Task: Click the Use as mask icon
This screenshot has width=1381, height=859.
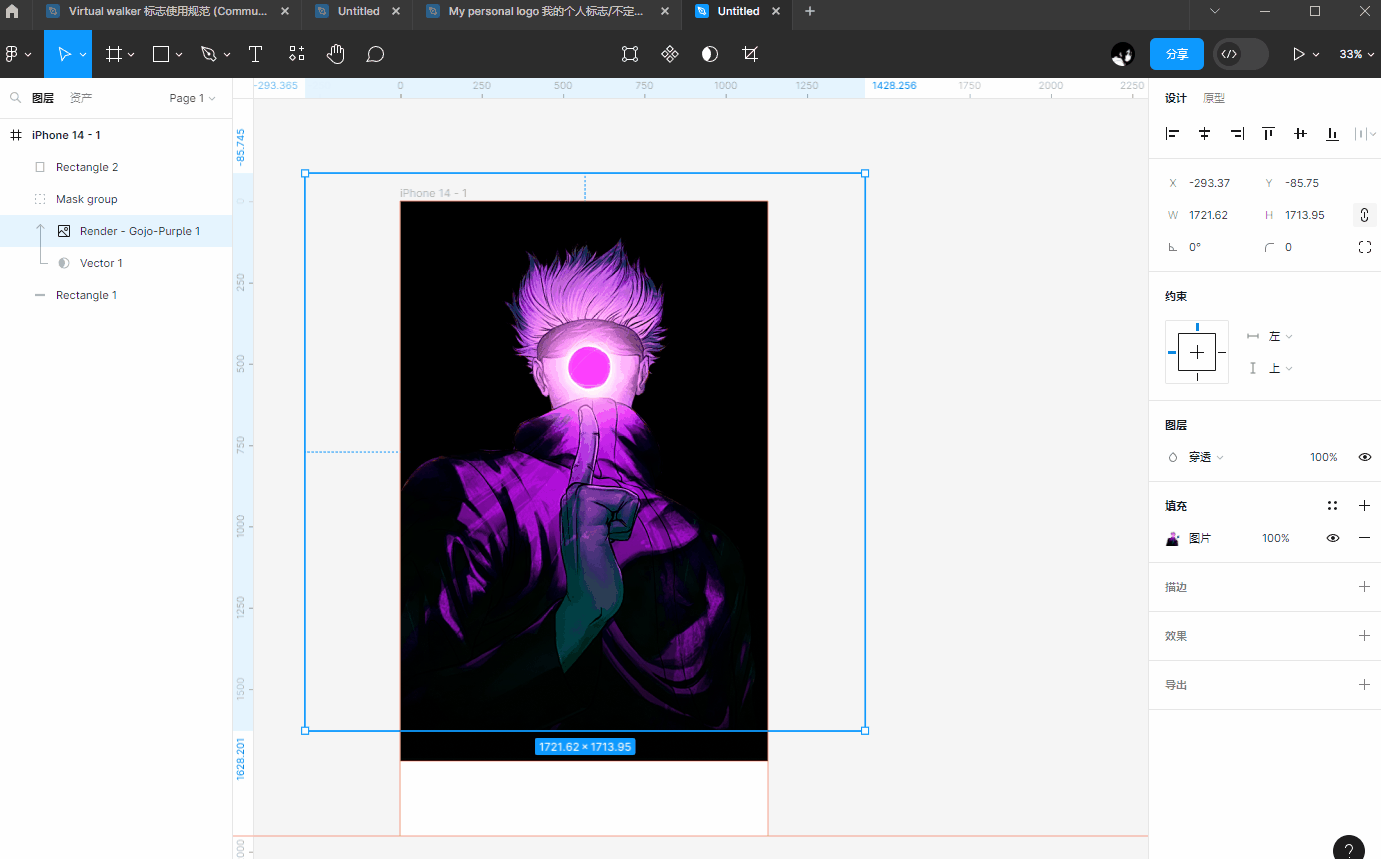Action: tap(710, 54)
